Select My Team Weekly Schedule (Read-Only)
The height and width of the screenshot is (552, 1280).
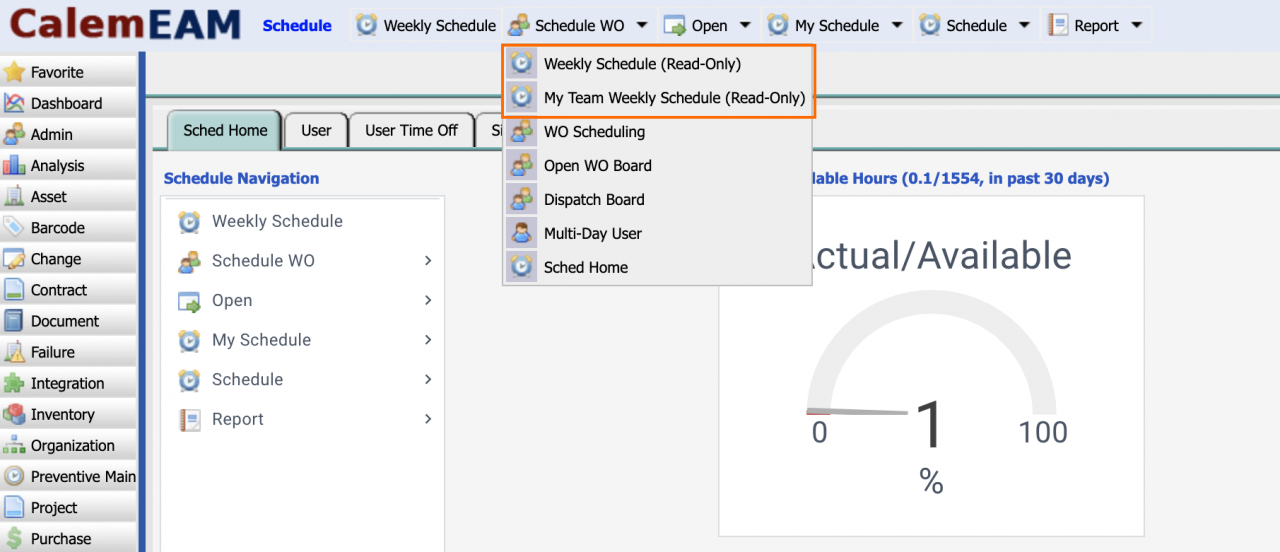659,98
